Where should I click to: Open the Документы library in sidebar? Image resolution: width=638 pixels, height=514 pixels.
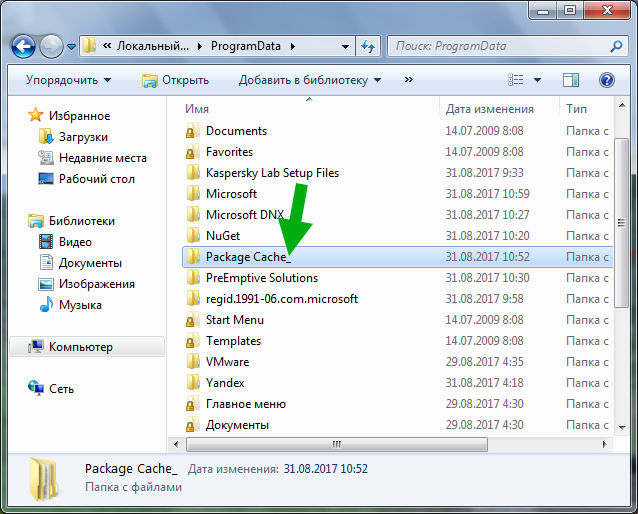click(80, 263)
